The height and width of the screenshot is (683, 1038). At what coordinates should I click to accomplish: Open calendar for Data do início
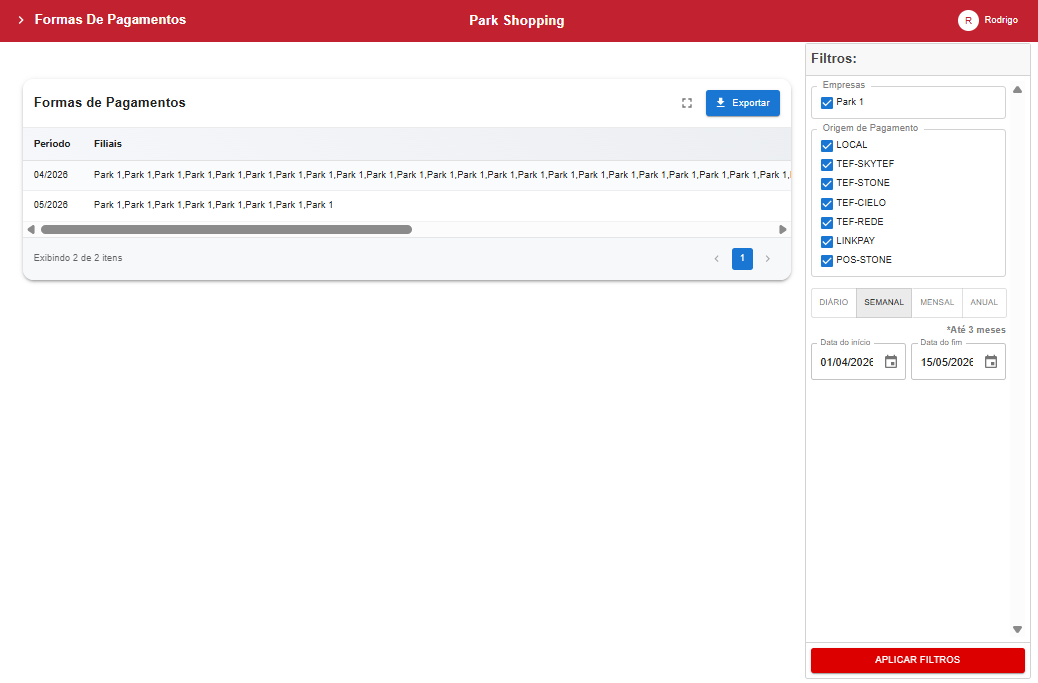point(891,362)
